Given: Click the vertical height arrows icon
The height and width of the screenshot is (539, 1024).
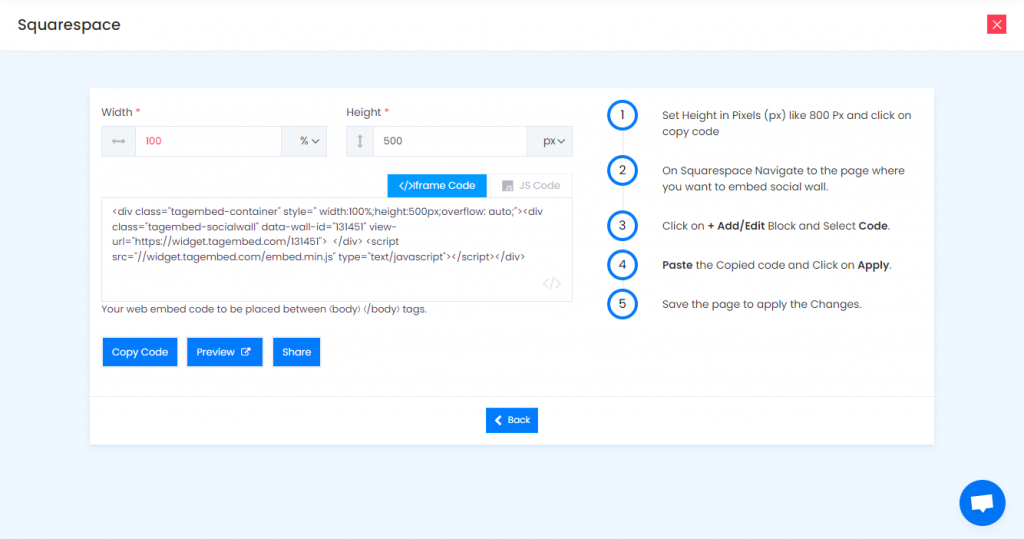Looking at the screenshot, I should (x=359, y=141).
